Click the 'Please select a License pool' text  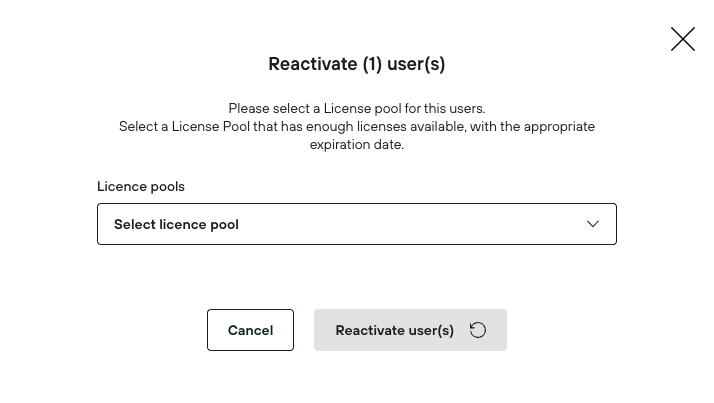coord(356,108)
